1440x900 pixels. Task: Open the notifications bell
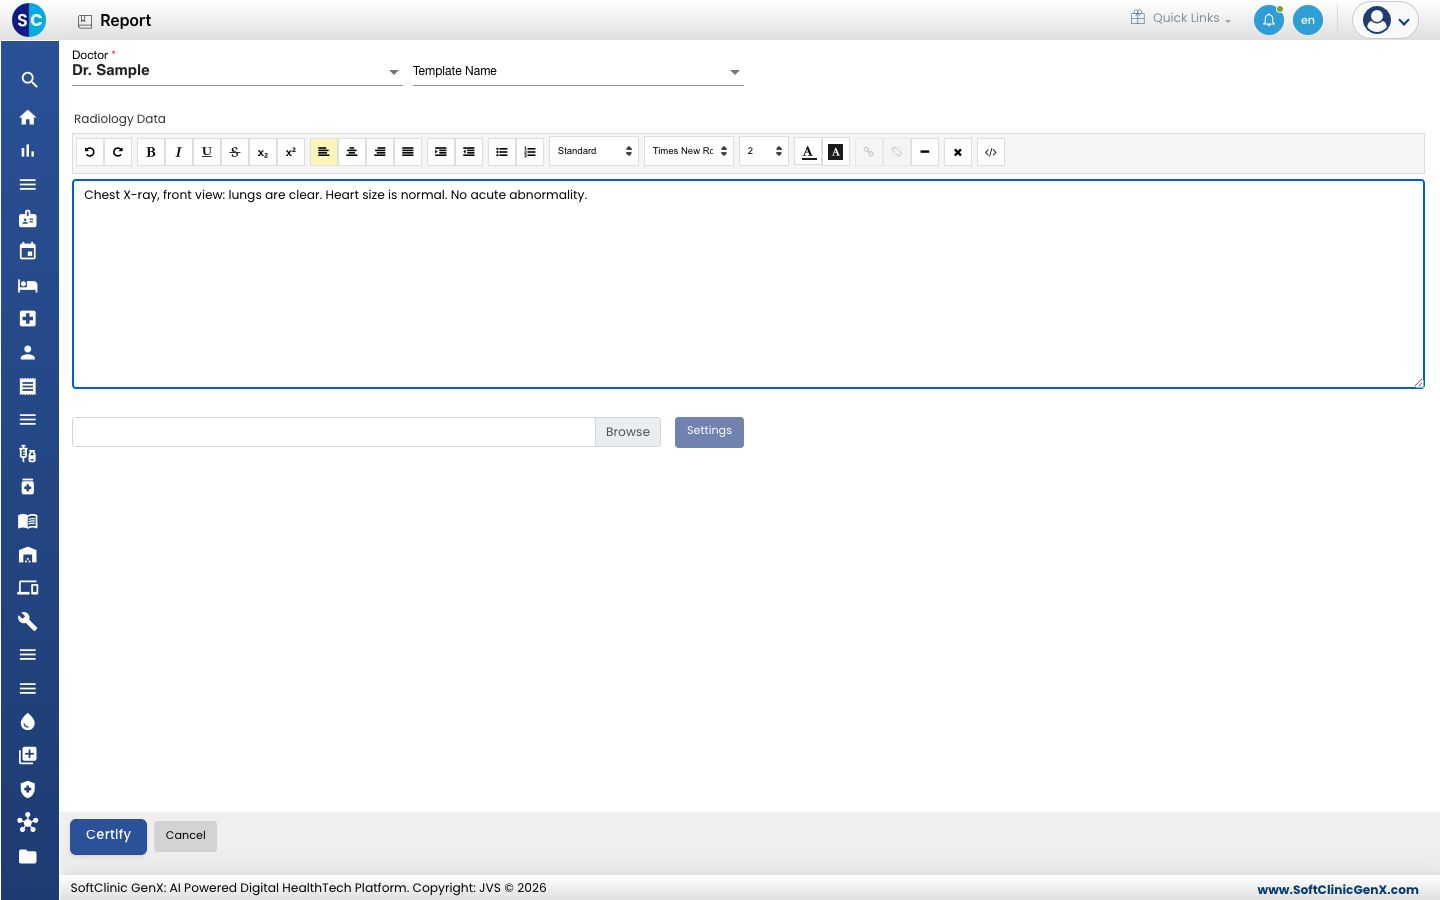pos(1269,20)
